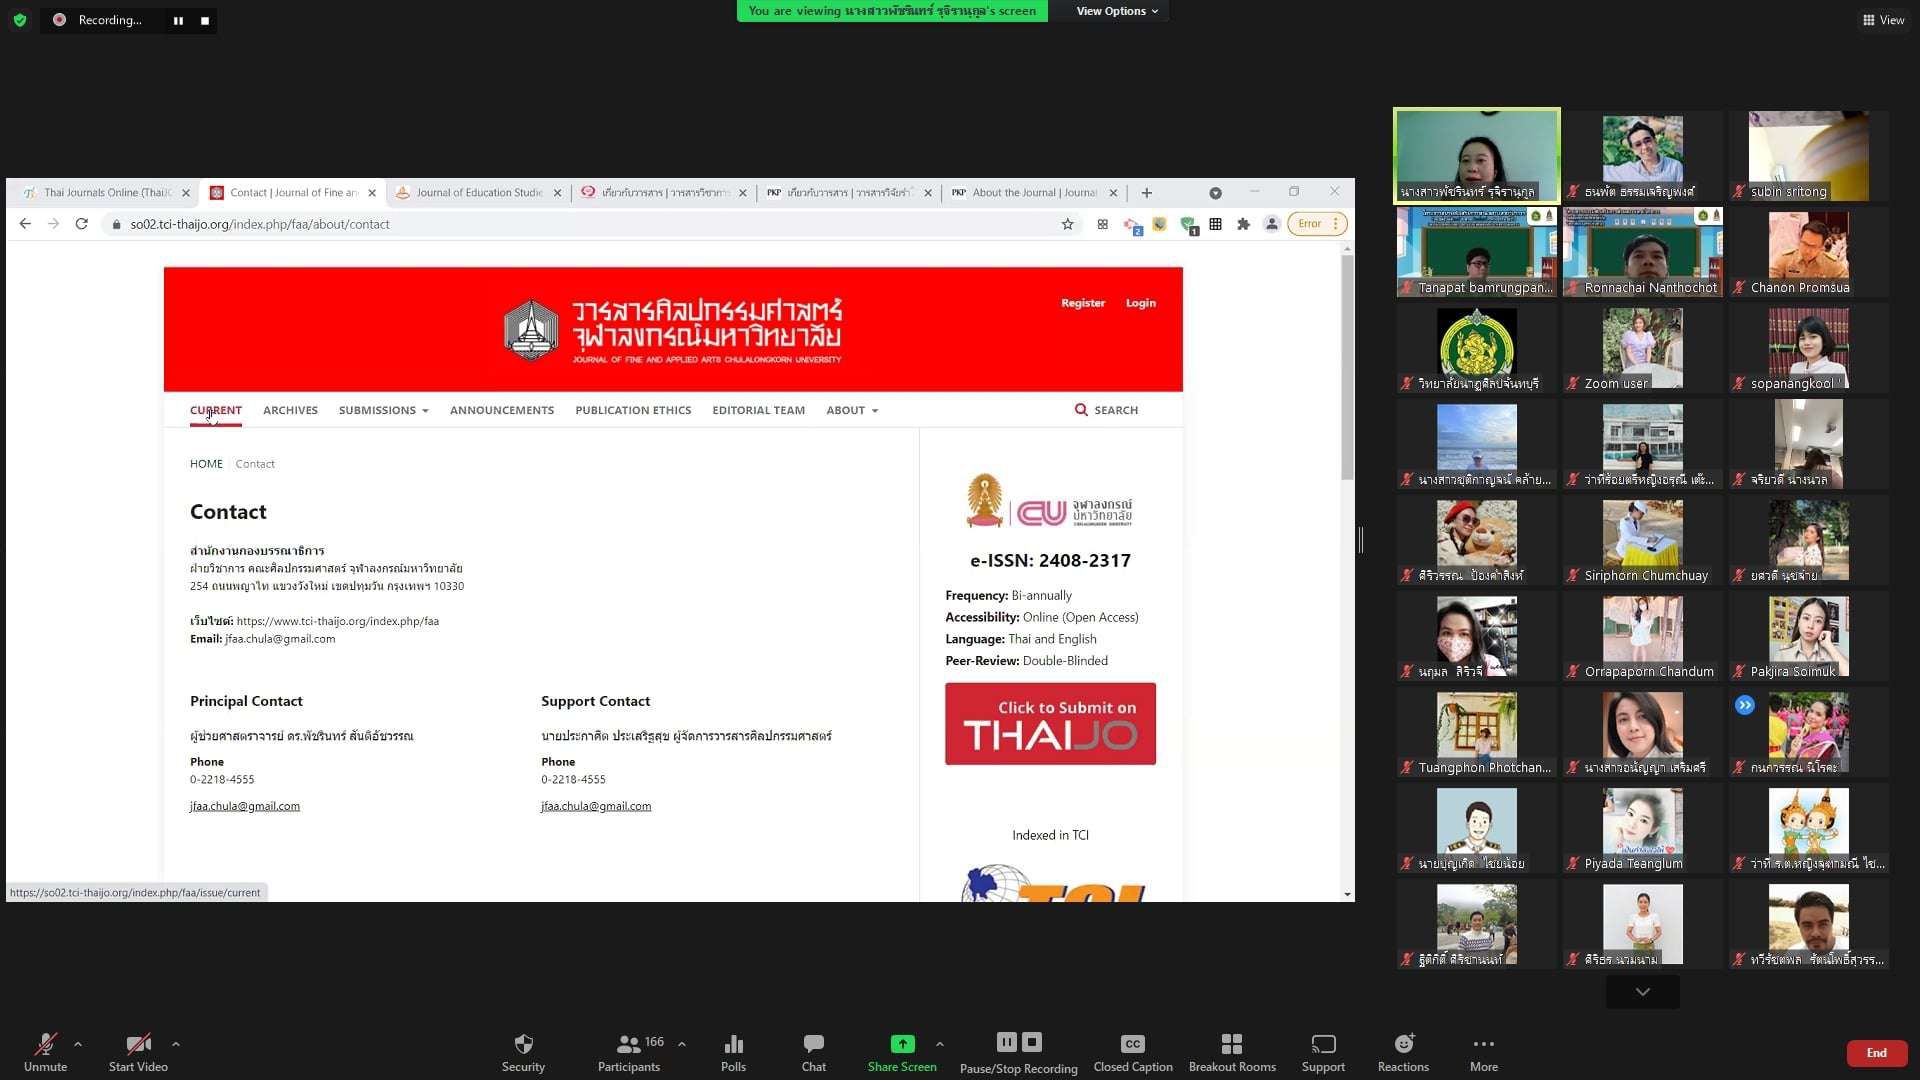1920x1080 pixels.
Task: Open the Security shield icon
Action: 523,1045
